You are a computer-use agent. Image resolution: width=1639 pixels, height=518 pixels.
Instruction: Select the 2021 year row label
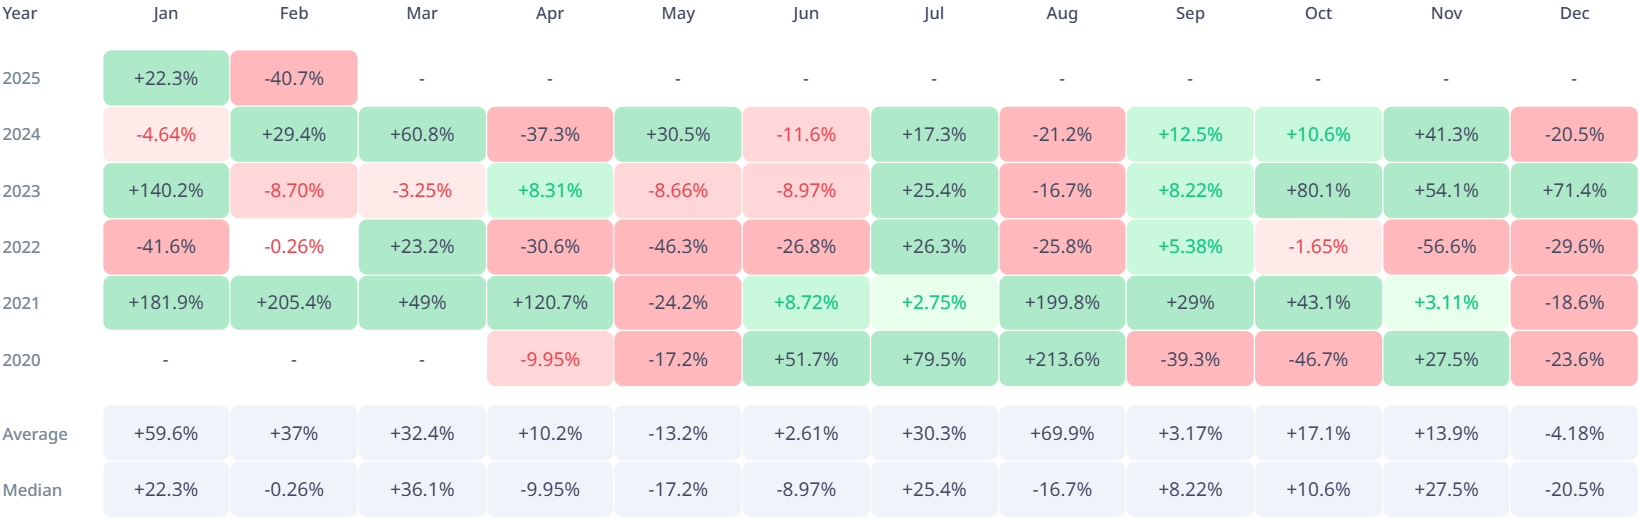21,303
